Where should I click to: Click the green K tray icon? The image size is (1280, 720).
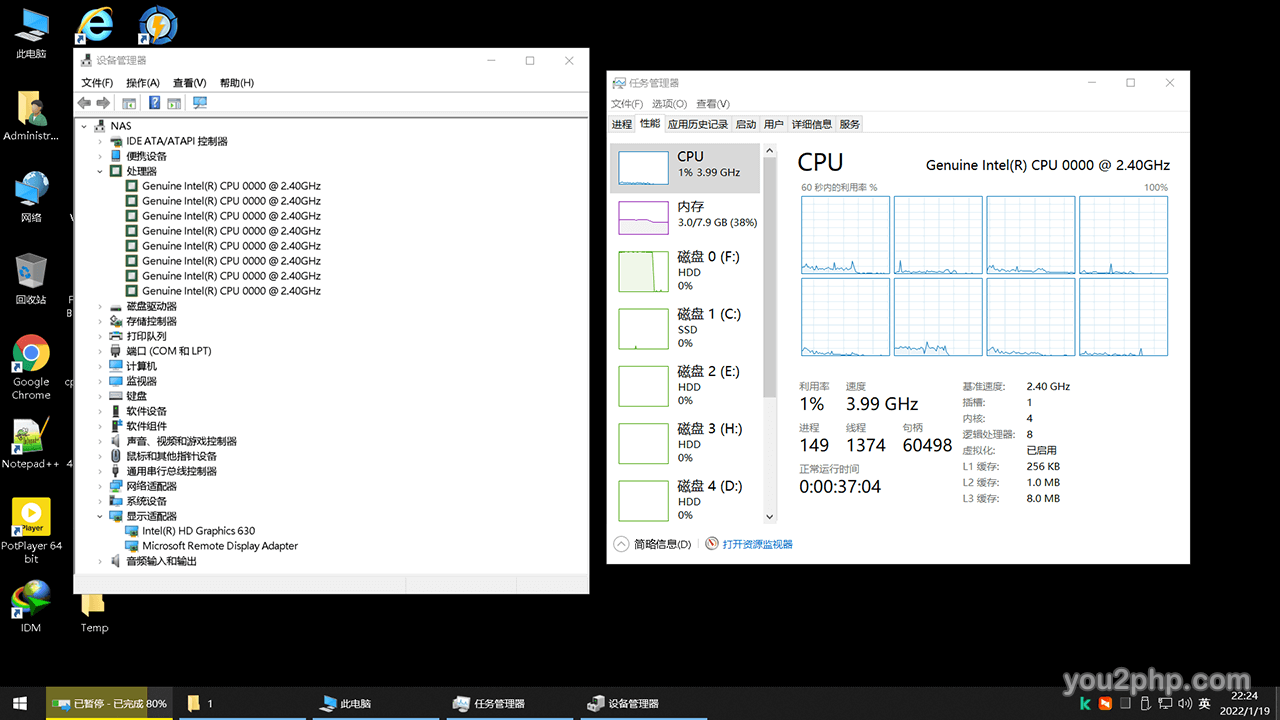[1085, 704]
